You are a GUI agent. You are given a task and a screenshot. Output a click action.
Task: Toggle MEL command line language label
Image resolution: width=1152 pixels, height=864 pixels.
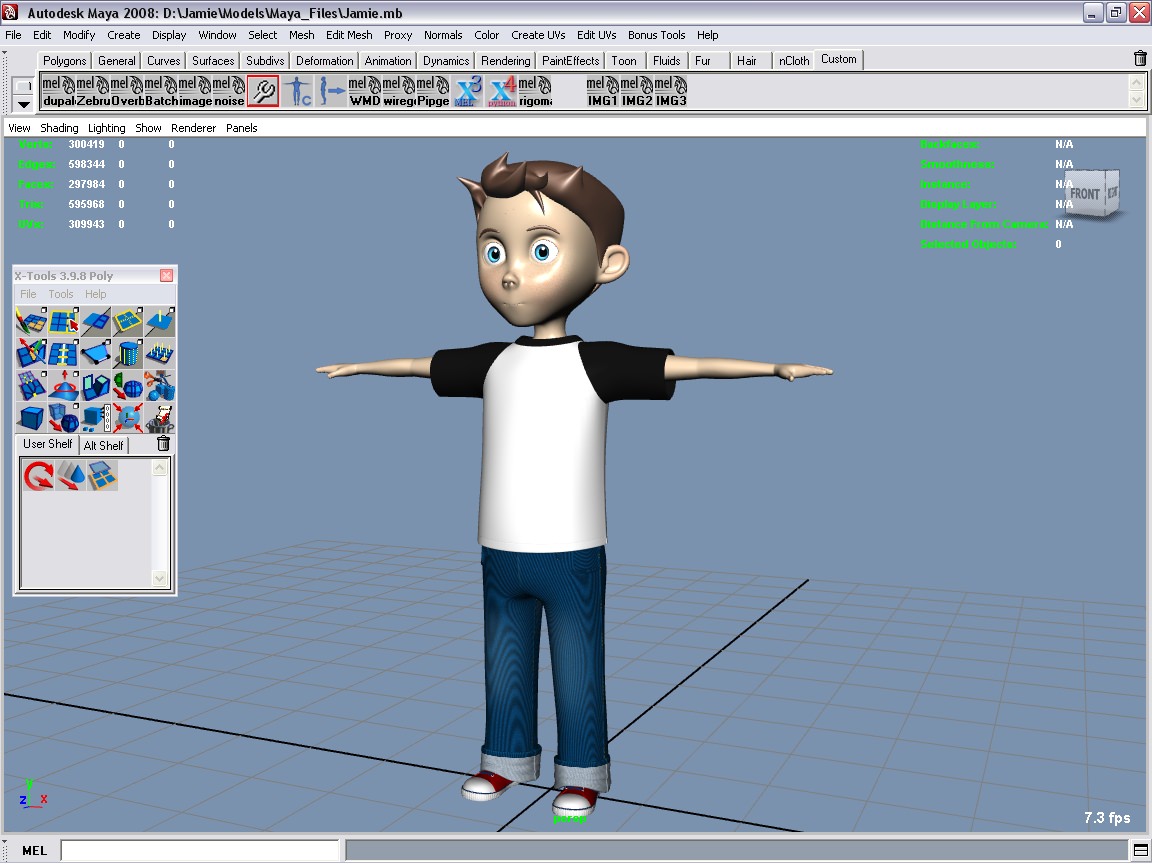tap(35, 850)
